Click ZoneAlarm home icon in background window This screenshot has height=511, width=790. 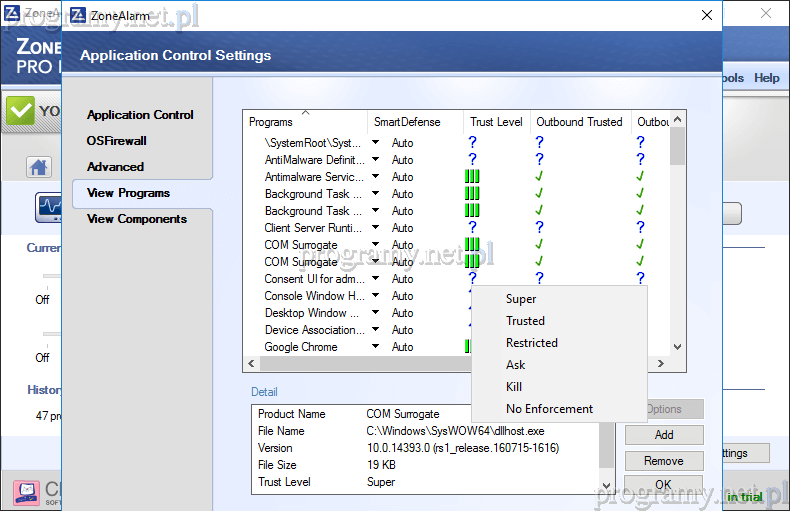(x=39, y=167)
